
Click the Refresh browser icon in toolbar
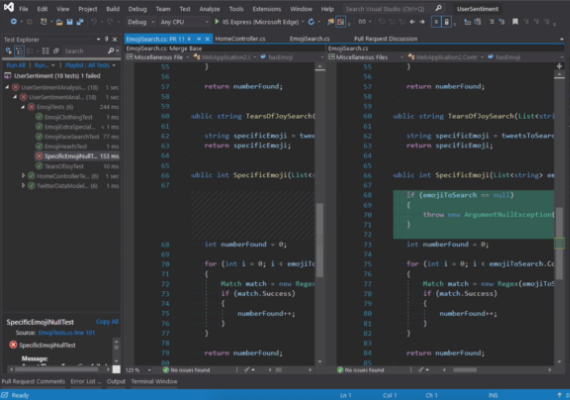pyautogui.click(x=311, y=22)
